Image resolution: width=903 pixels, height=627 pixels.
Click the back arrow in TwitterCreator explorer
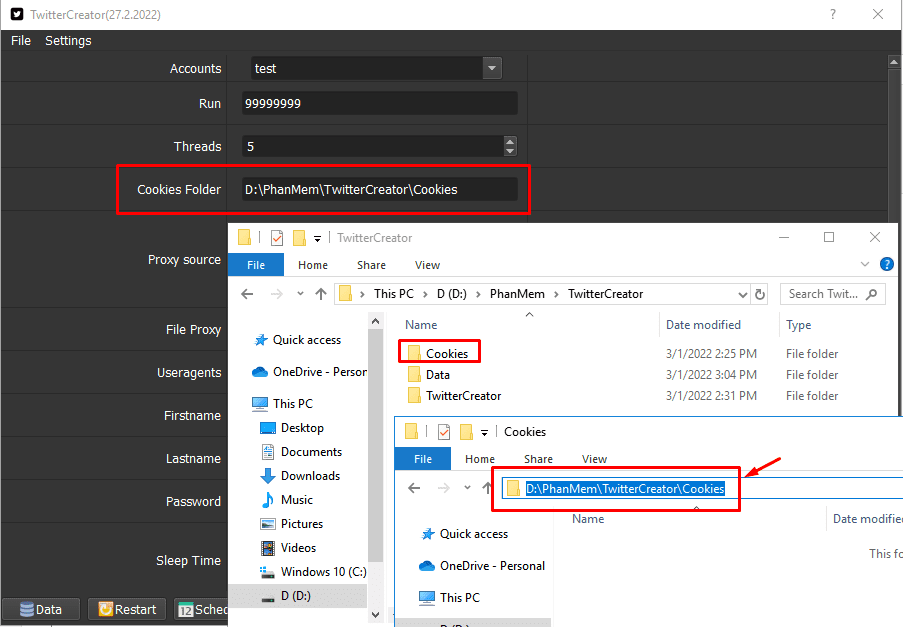point(247,294)
